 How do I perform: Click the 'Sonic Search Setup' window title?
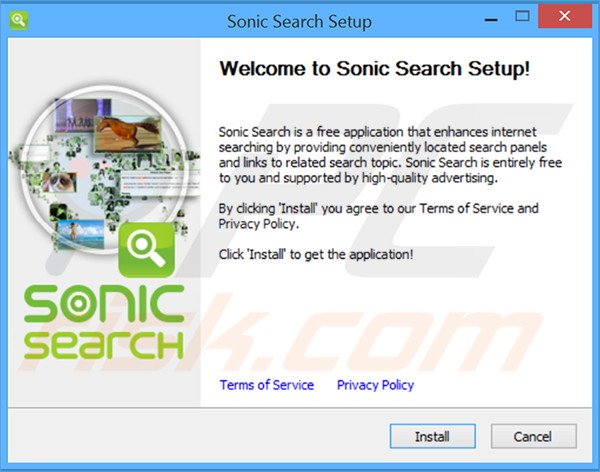click(x=299, y=21)
